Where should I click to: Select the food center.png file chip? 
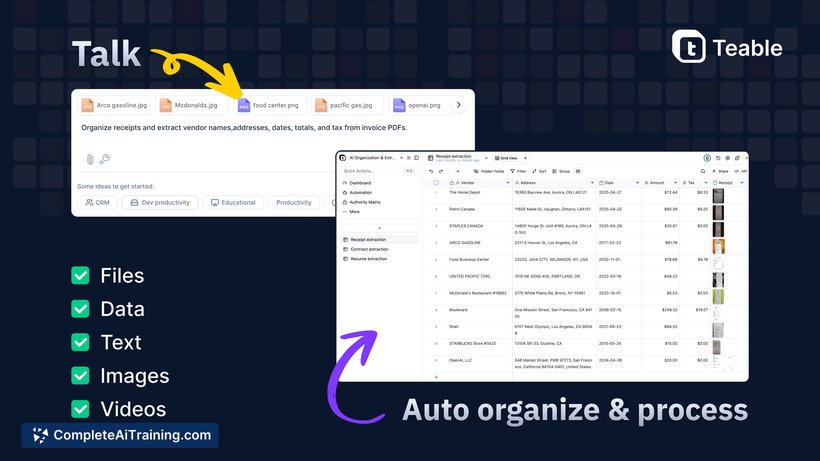click(269, 105)
